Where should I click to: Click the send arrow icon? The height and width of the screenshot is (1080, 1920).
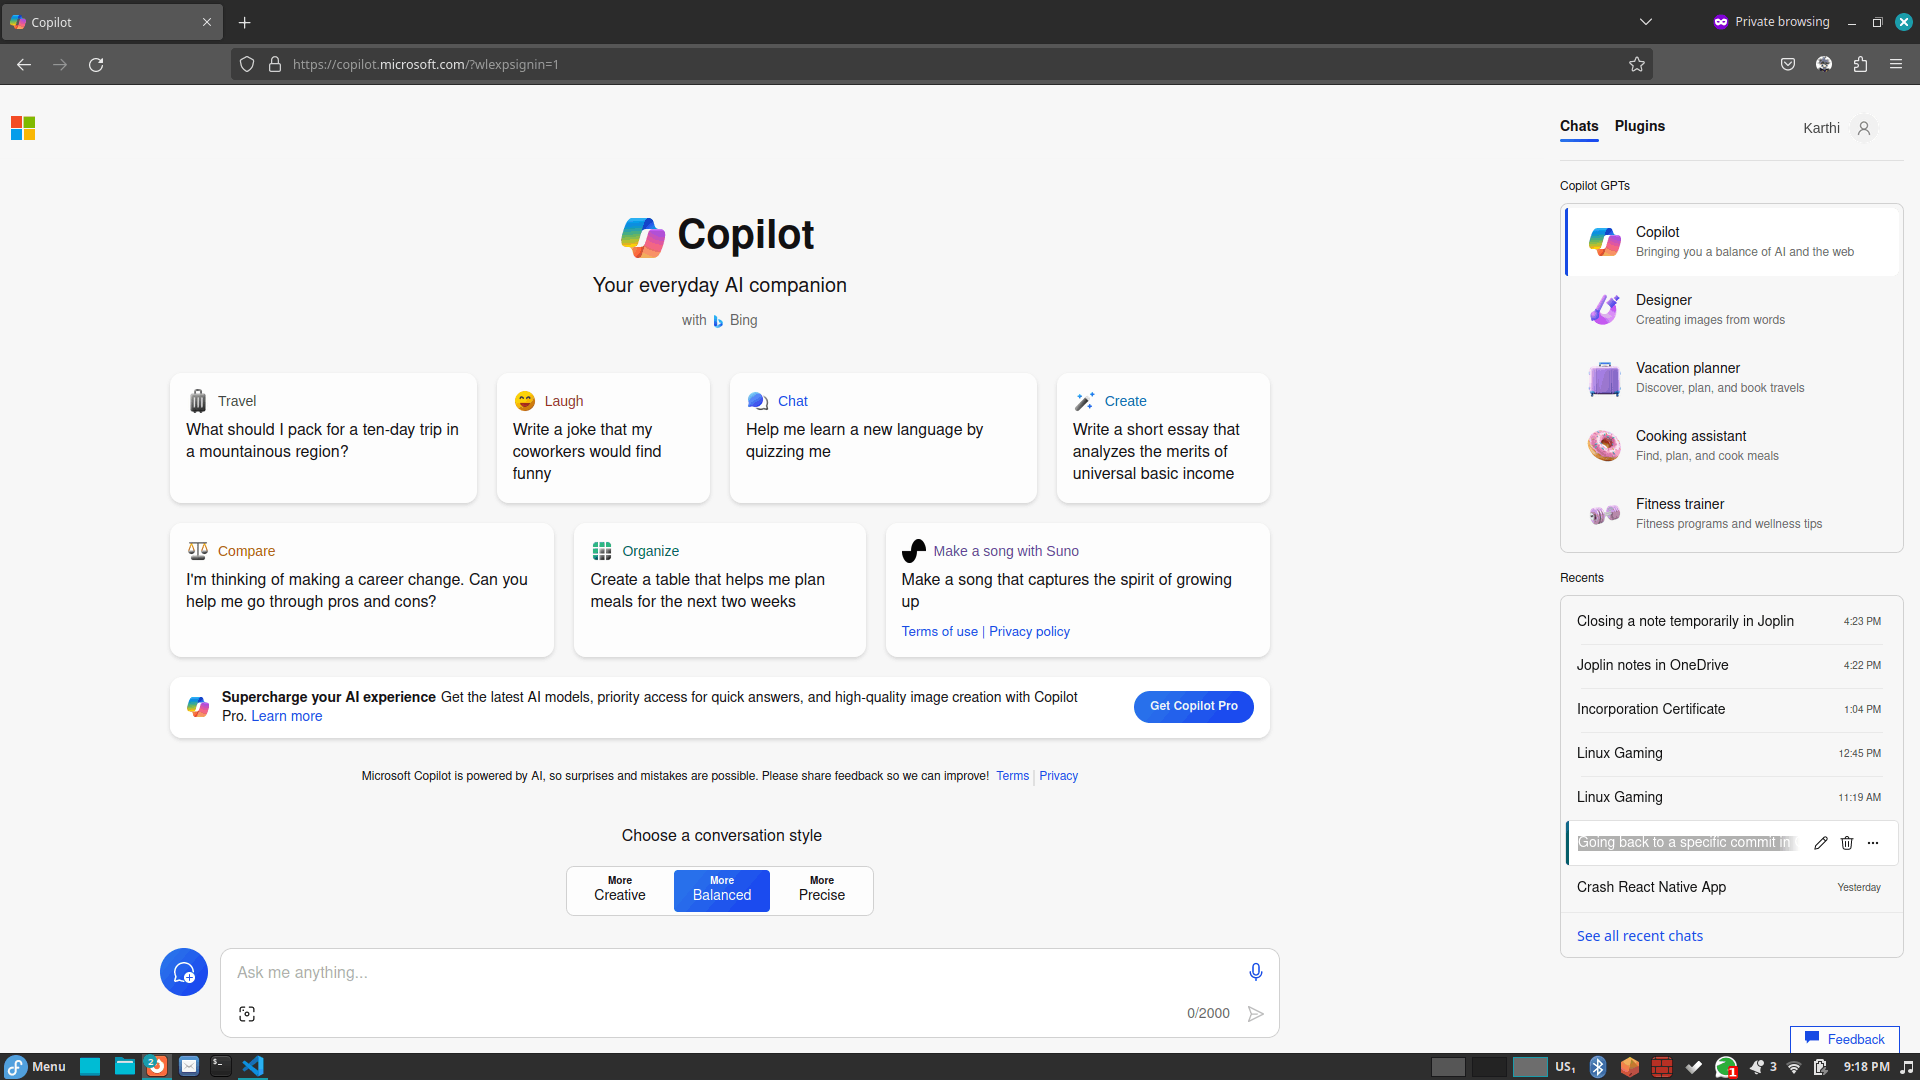click(1256, 1014)
